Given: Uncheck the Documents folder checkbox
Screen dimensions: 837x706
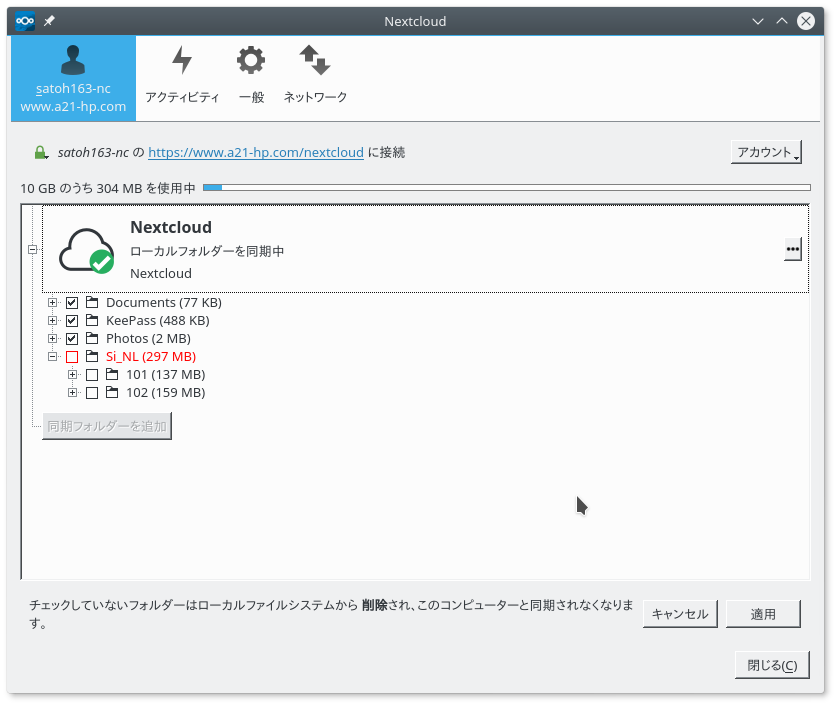Looking at the screenshot, I should pos(72,303).
